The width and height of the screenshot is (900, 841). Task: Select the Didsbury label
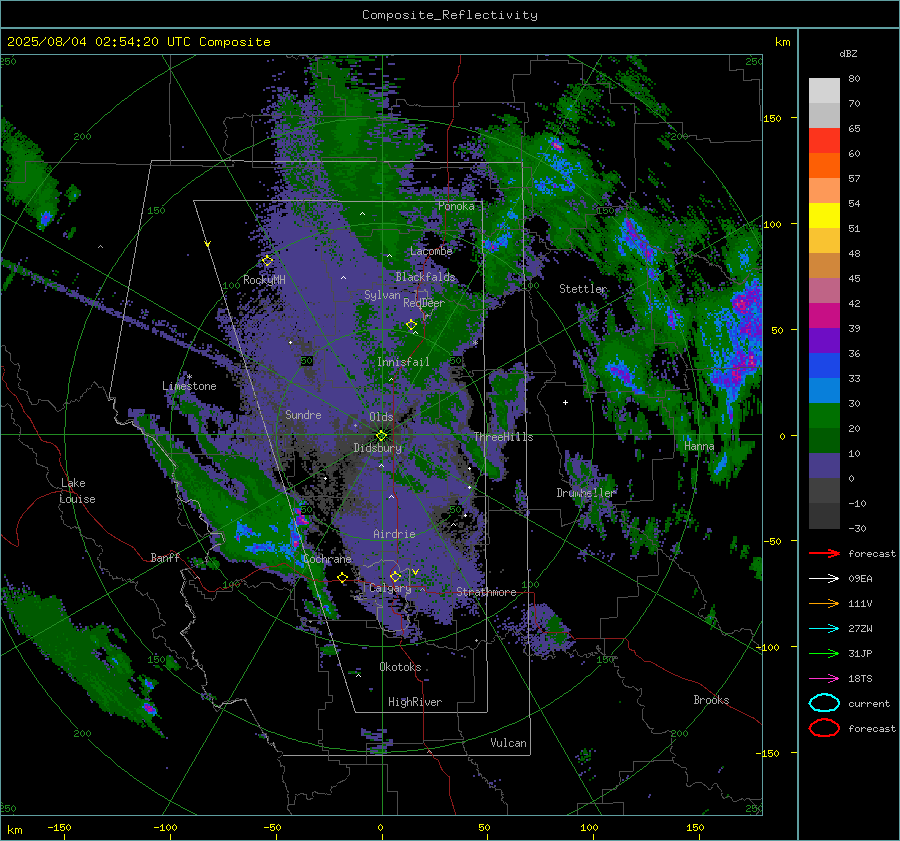pos(378,448)
